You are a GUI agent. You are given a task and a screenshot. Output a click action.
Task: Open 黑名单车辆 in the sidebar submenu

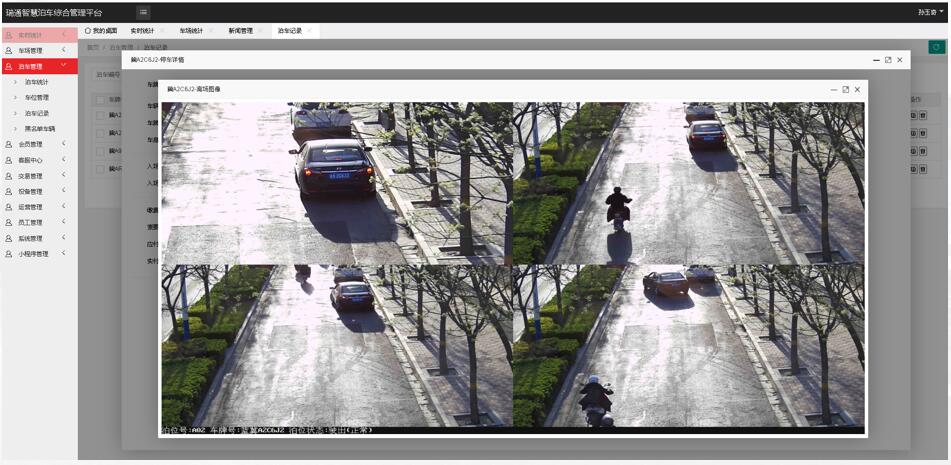tap(40, 129)
